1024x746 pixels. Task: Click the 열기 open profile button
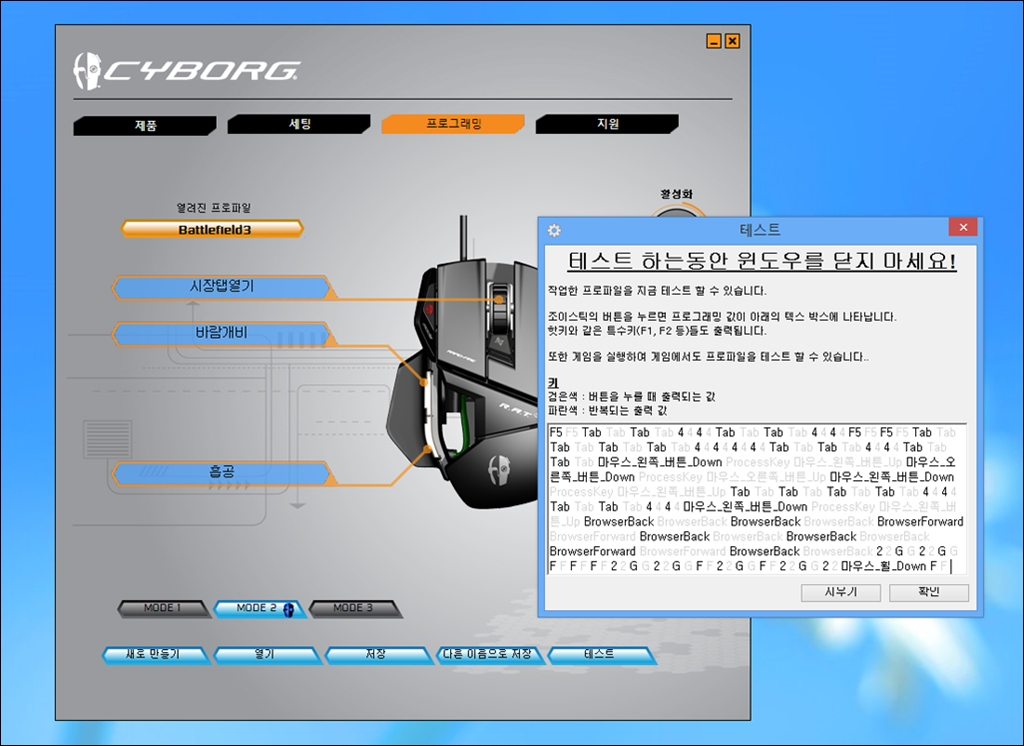267,655
